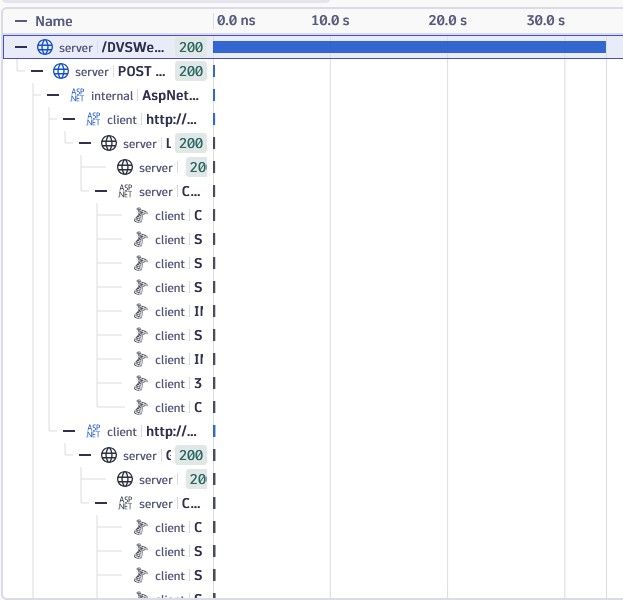
Task: Click the 200 status badge on the /DVSWe... row
Action: pyautogui.click(x=191, y=47)
